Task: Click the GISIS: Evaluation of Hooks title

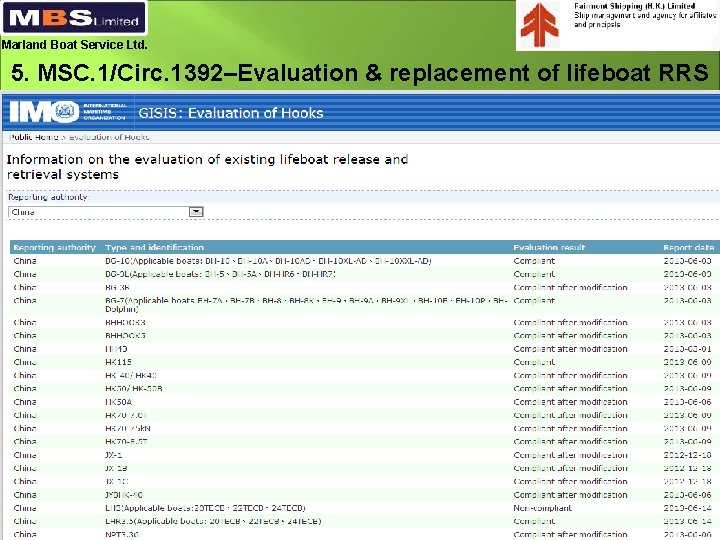Action: tap(231, 113)
